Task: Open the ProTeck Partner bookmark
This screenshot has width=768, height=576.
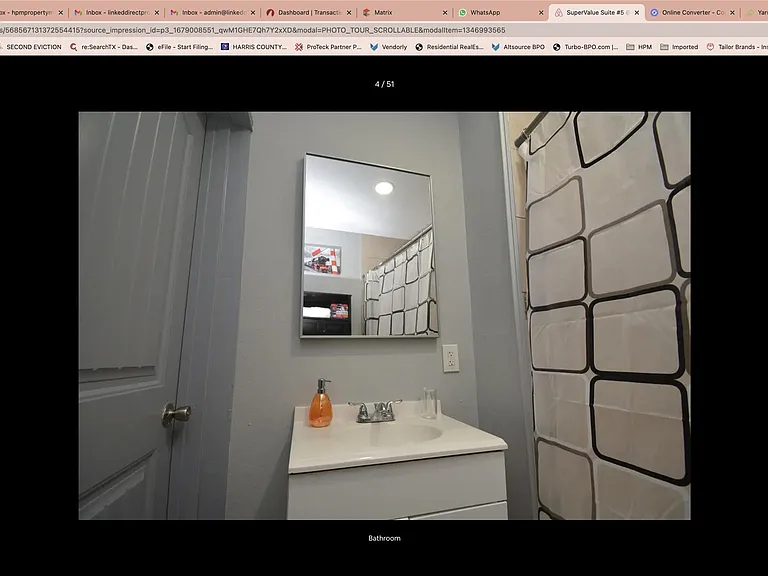Action: click(328, 47)
